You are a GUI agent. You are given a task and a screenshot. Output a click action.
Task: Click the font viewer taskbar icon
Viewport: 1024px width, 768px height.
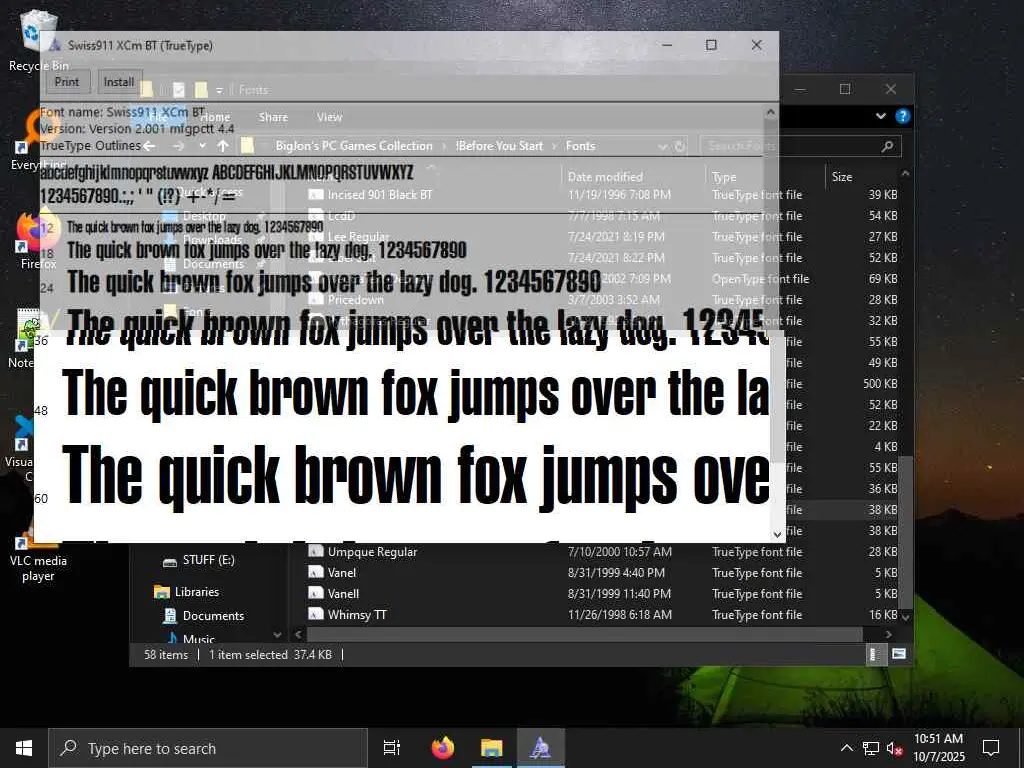541,748
